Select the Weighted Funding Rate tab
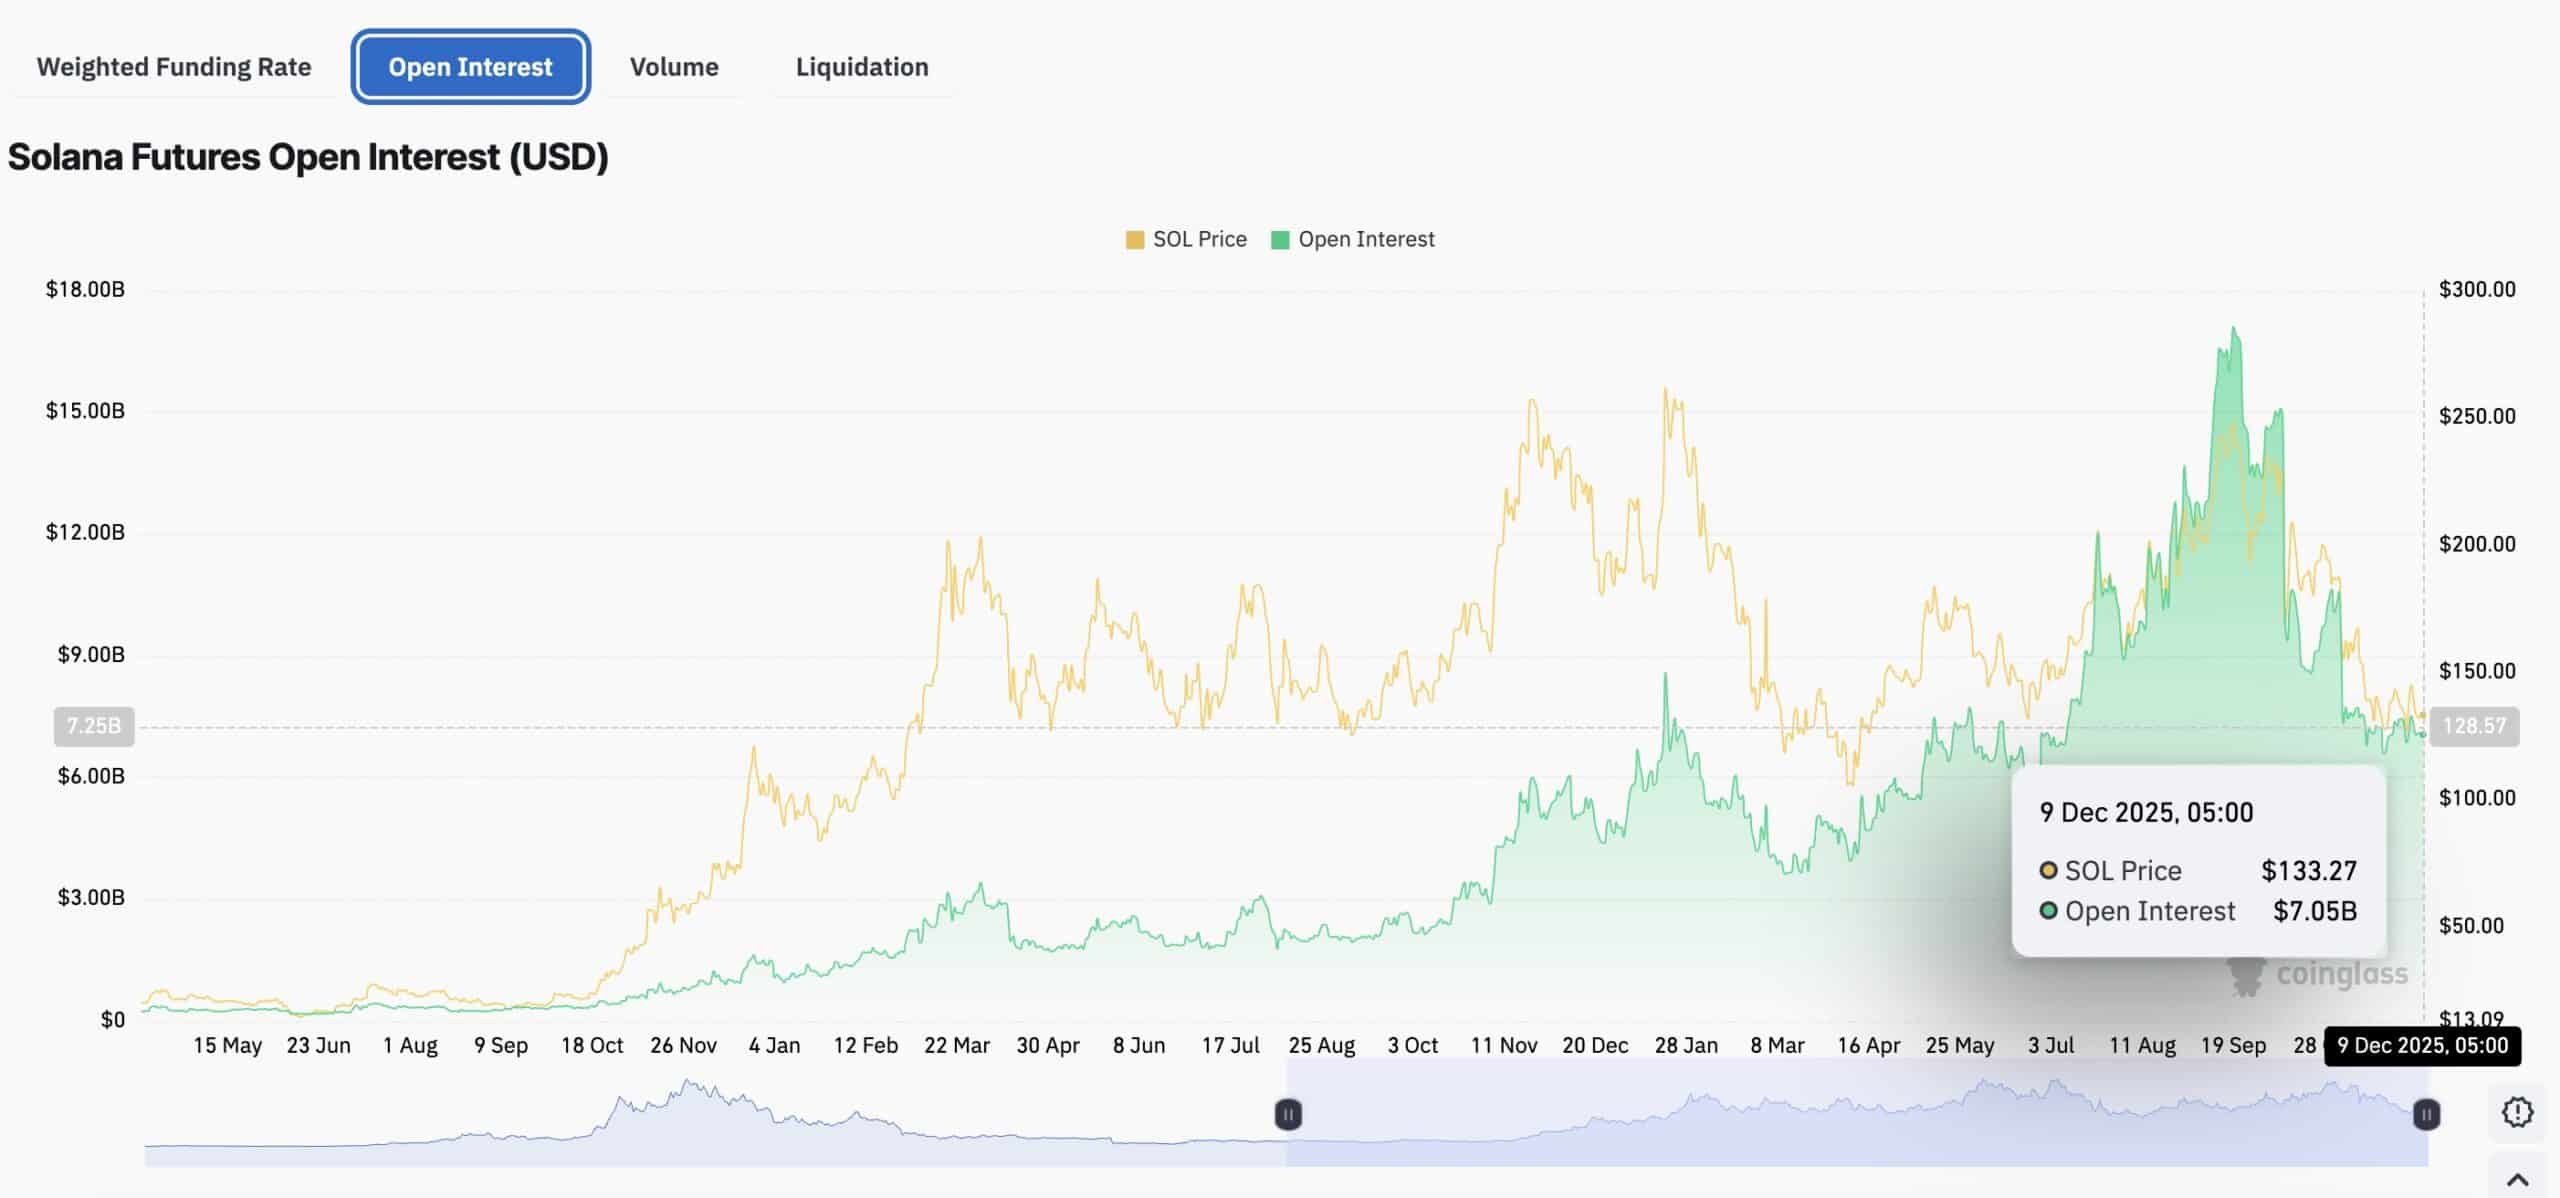 click(x=173, y=67)
